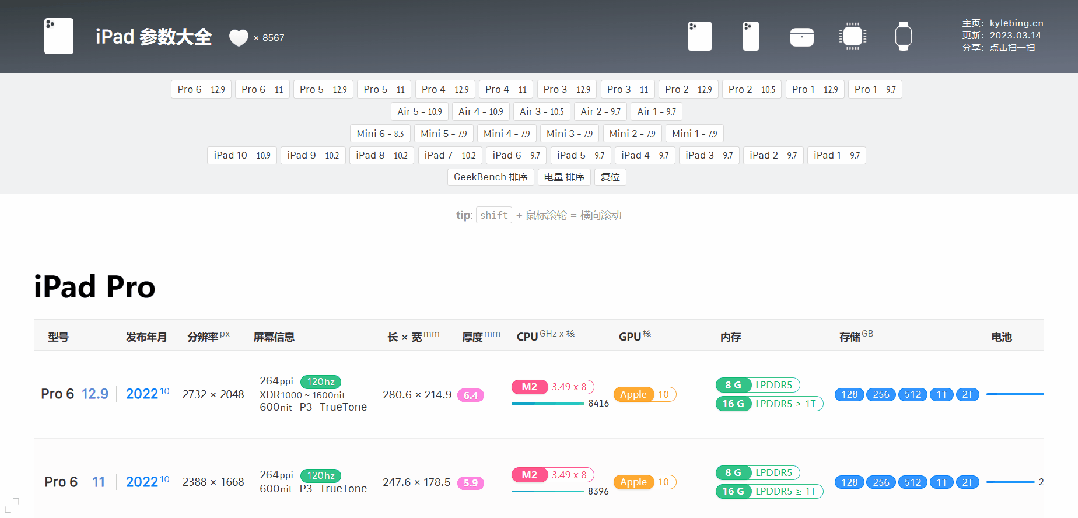Jump to Pro 1 9.7 model
Screen dimensions: 1078x518
[x=875, y=89]
